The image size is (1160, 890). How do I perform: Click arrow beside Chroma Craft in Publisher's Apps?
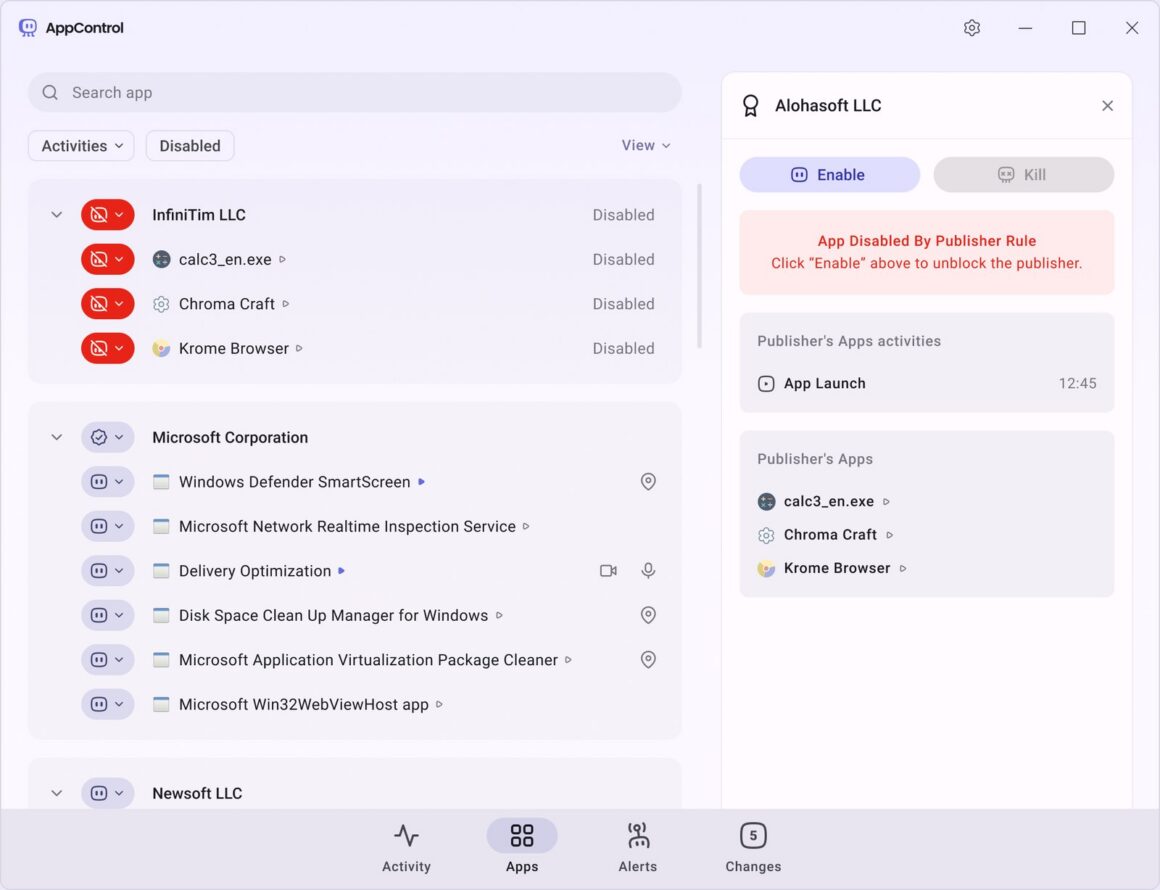click(x=890, y=535)
